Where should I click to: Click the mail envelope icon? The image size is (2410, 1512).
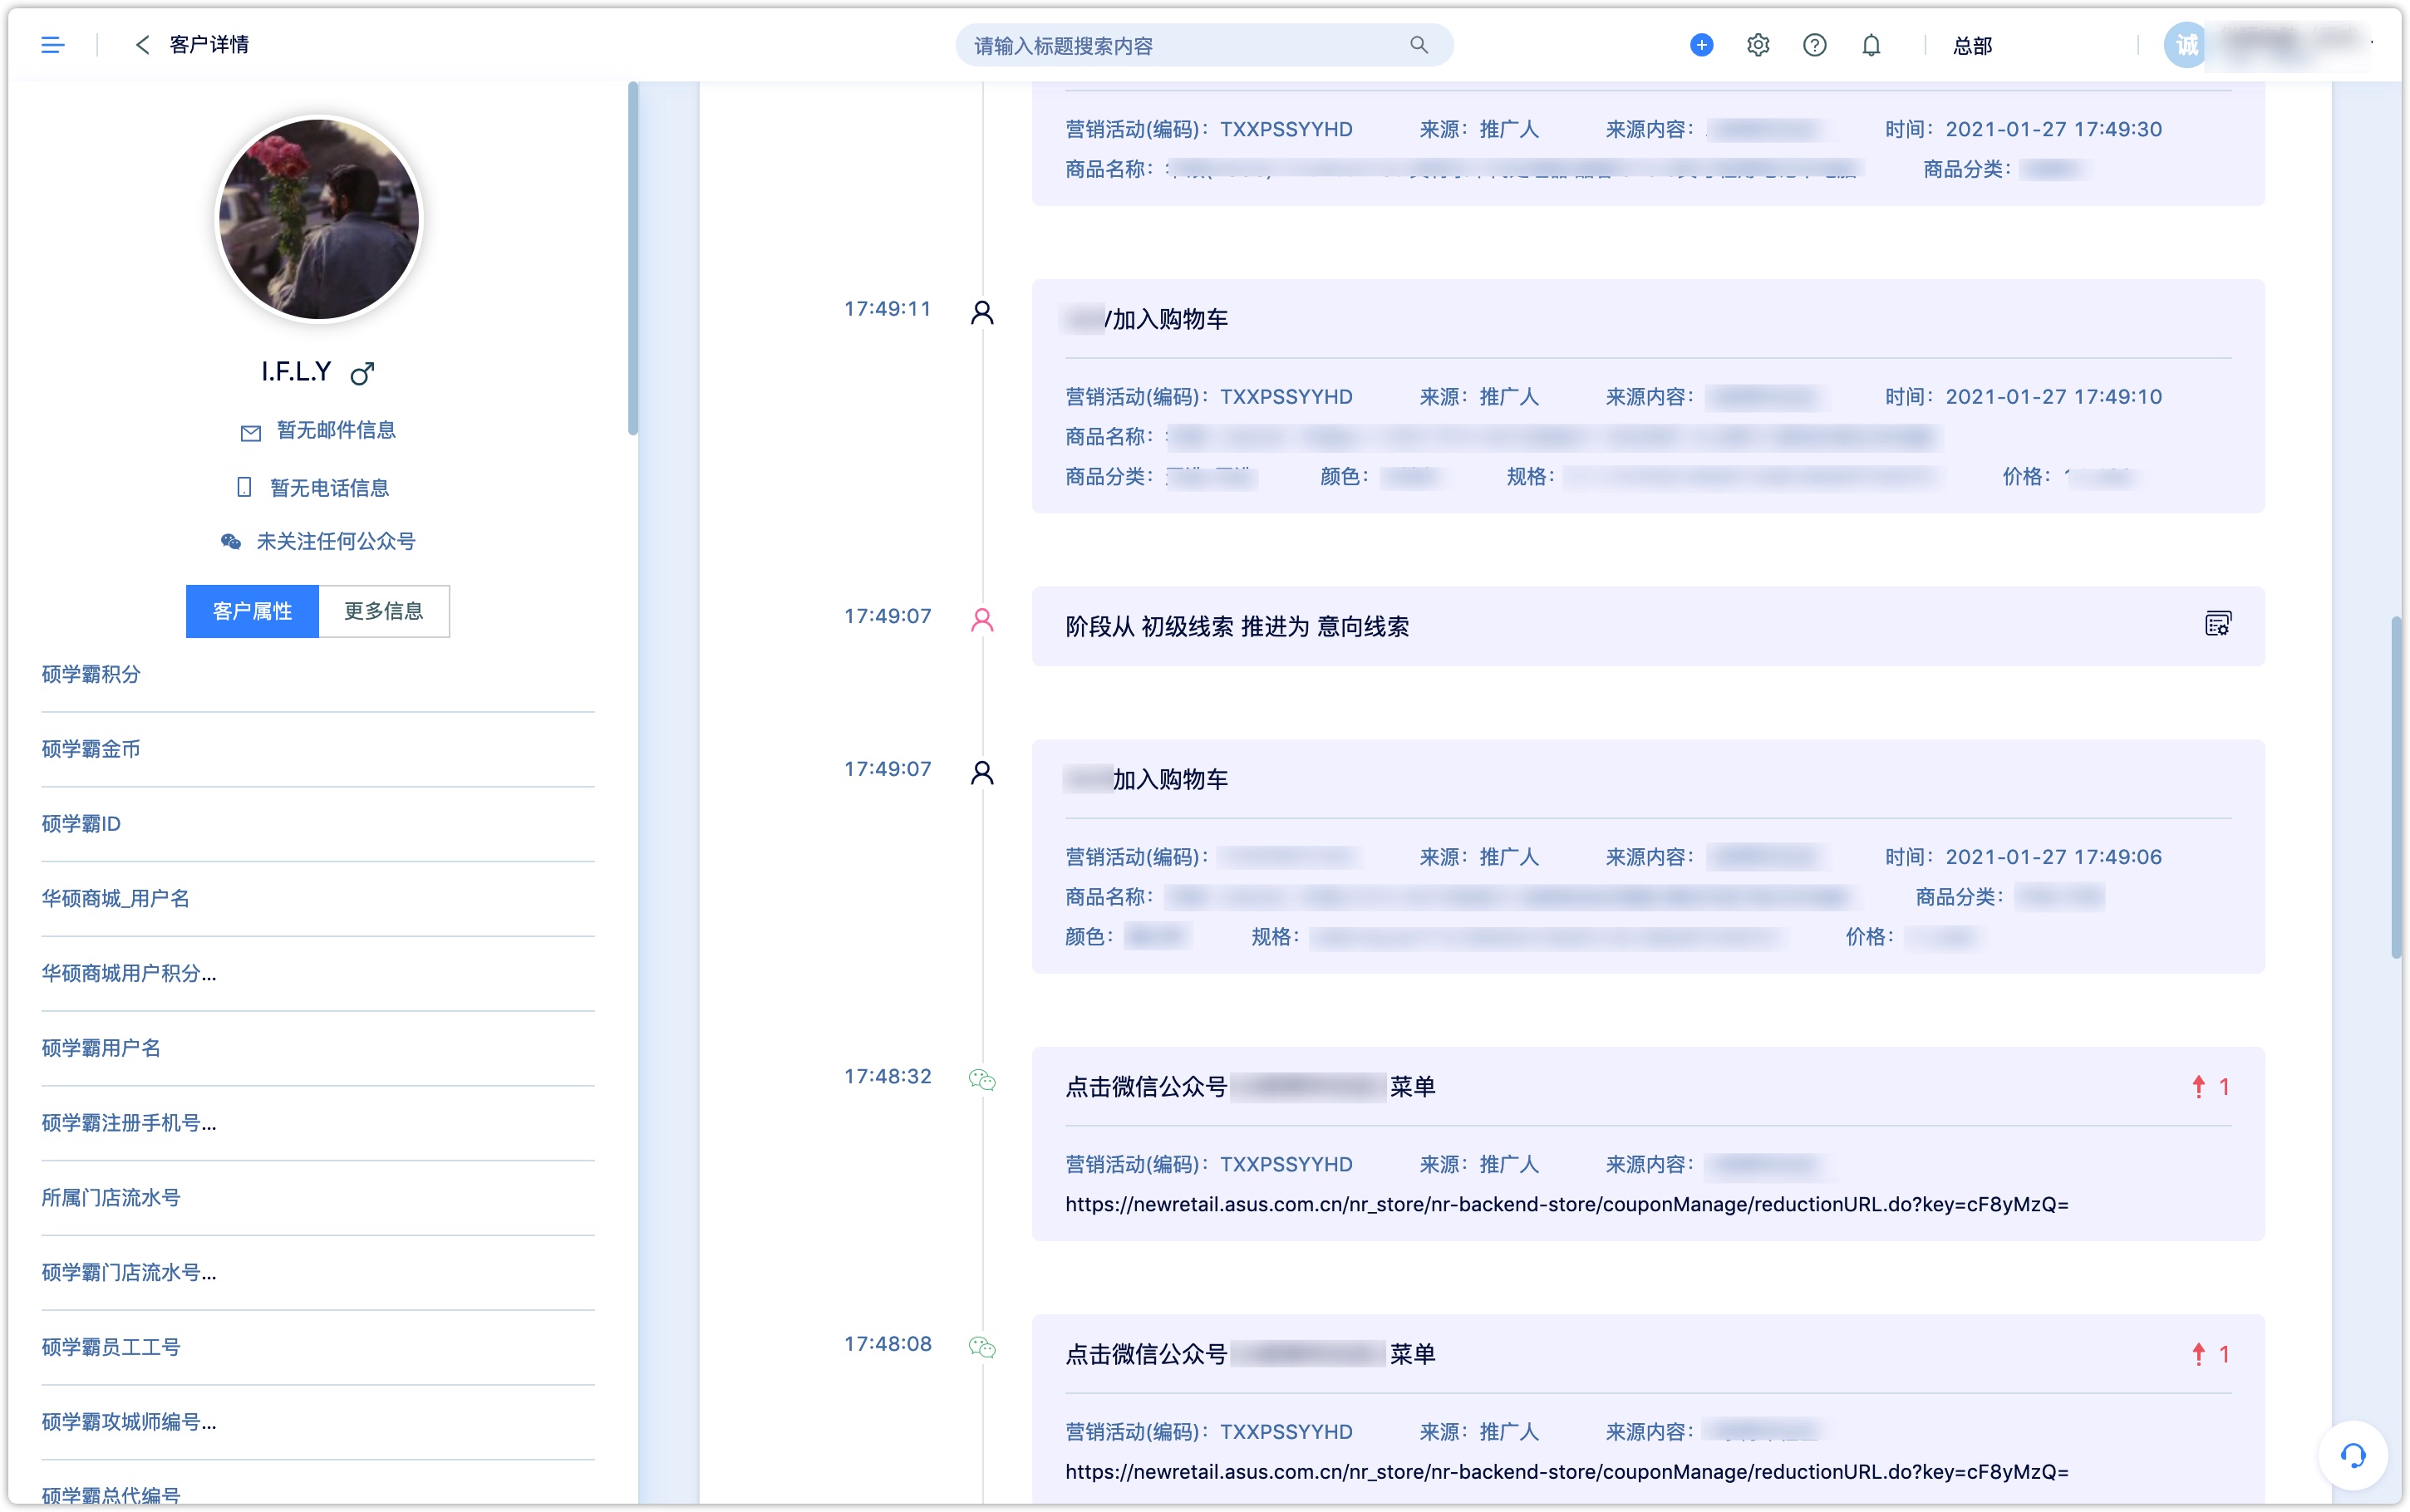[x=250, y=432]
